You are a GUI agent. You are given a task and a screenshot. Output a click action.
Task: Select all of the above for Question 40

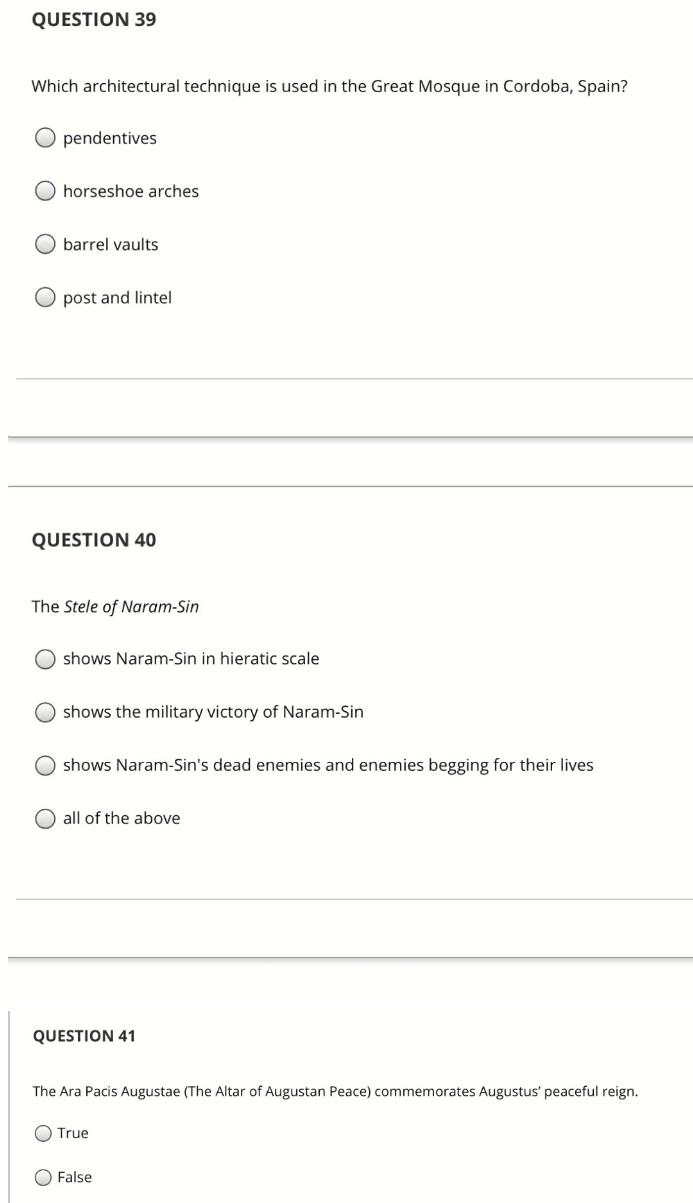tap(44, 818)
